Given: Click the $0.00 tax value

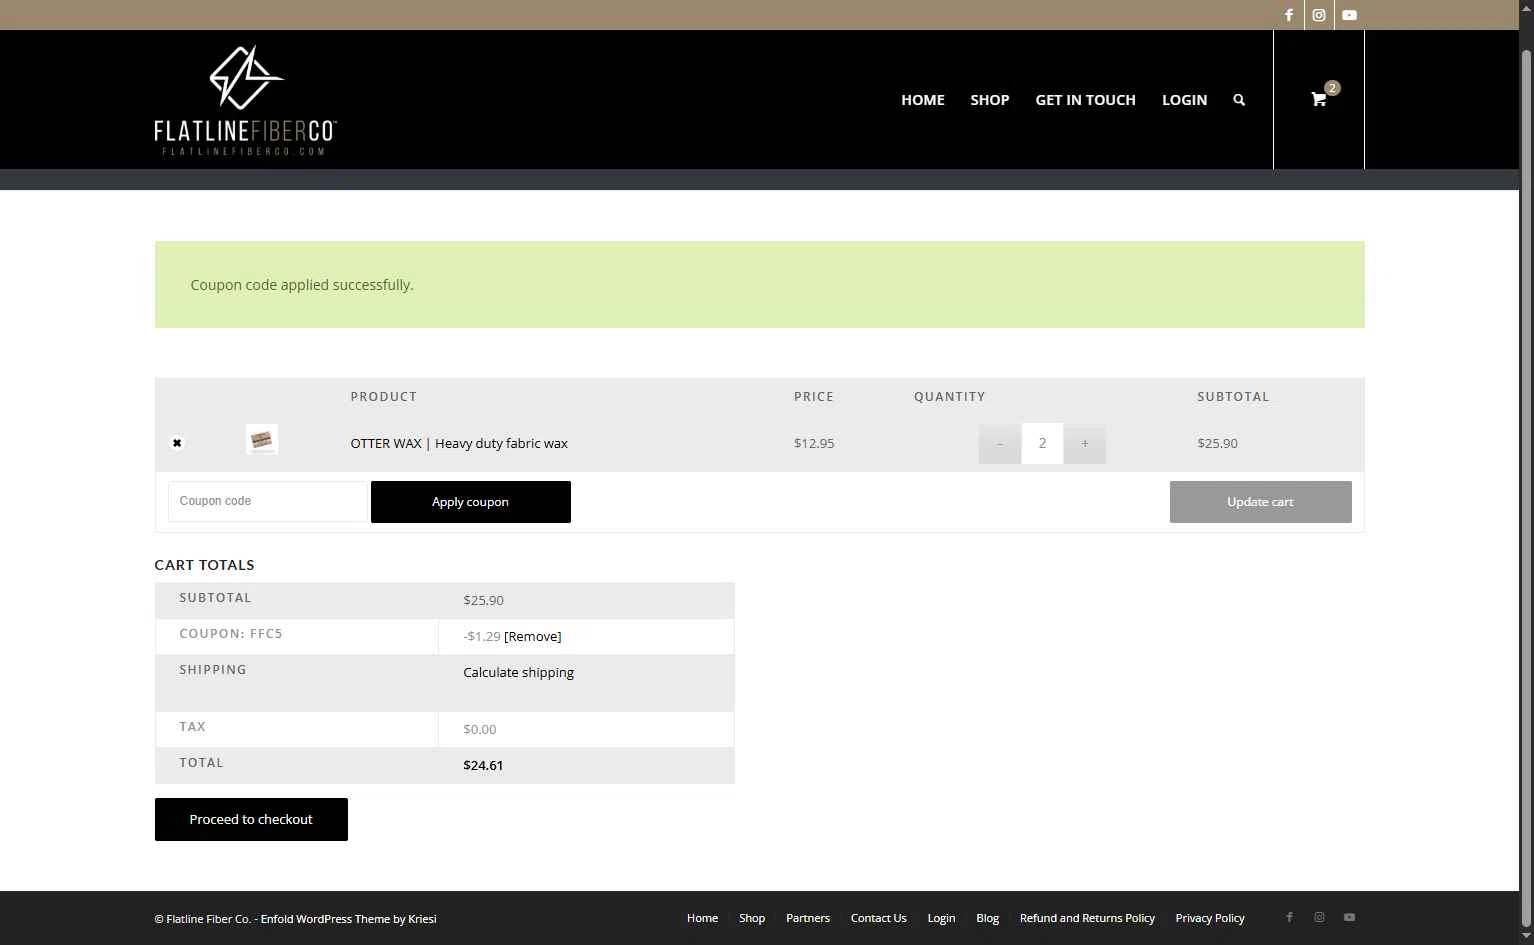Looking at the screenshot, I should click(480, 729).
